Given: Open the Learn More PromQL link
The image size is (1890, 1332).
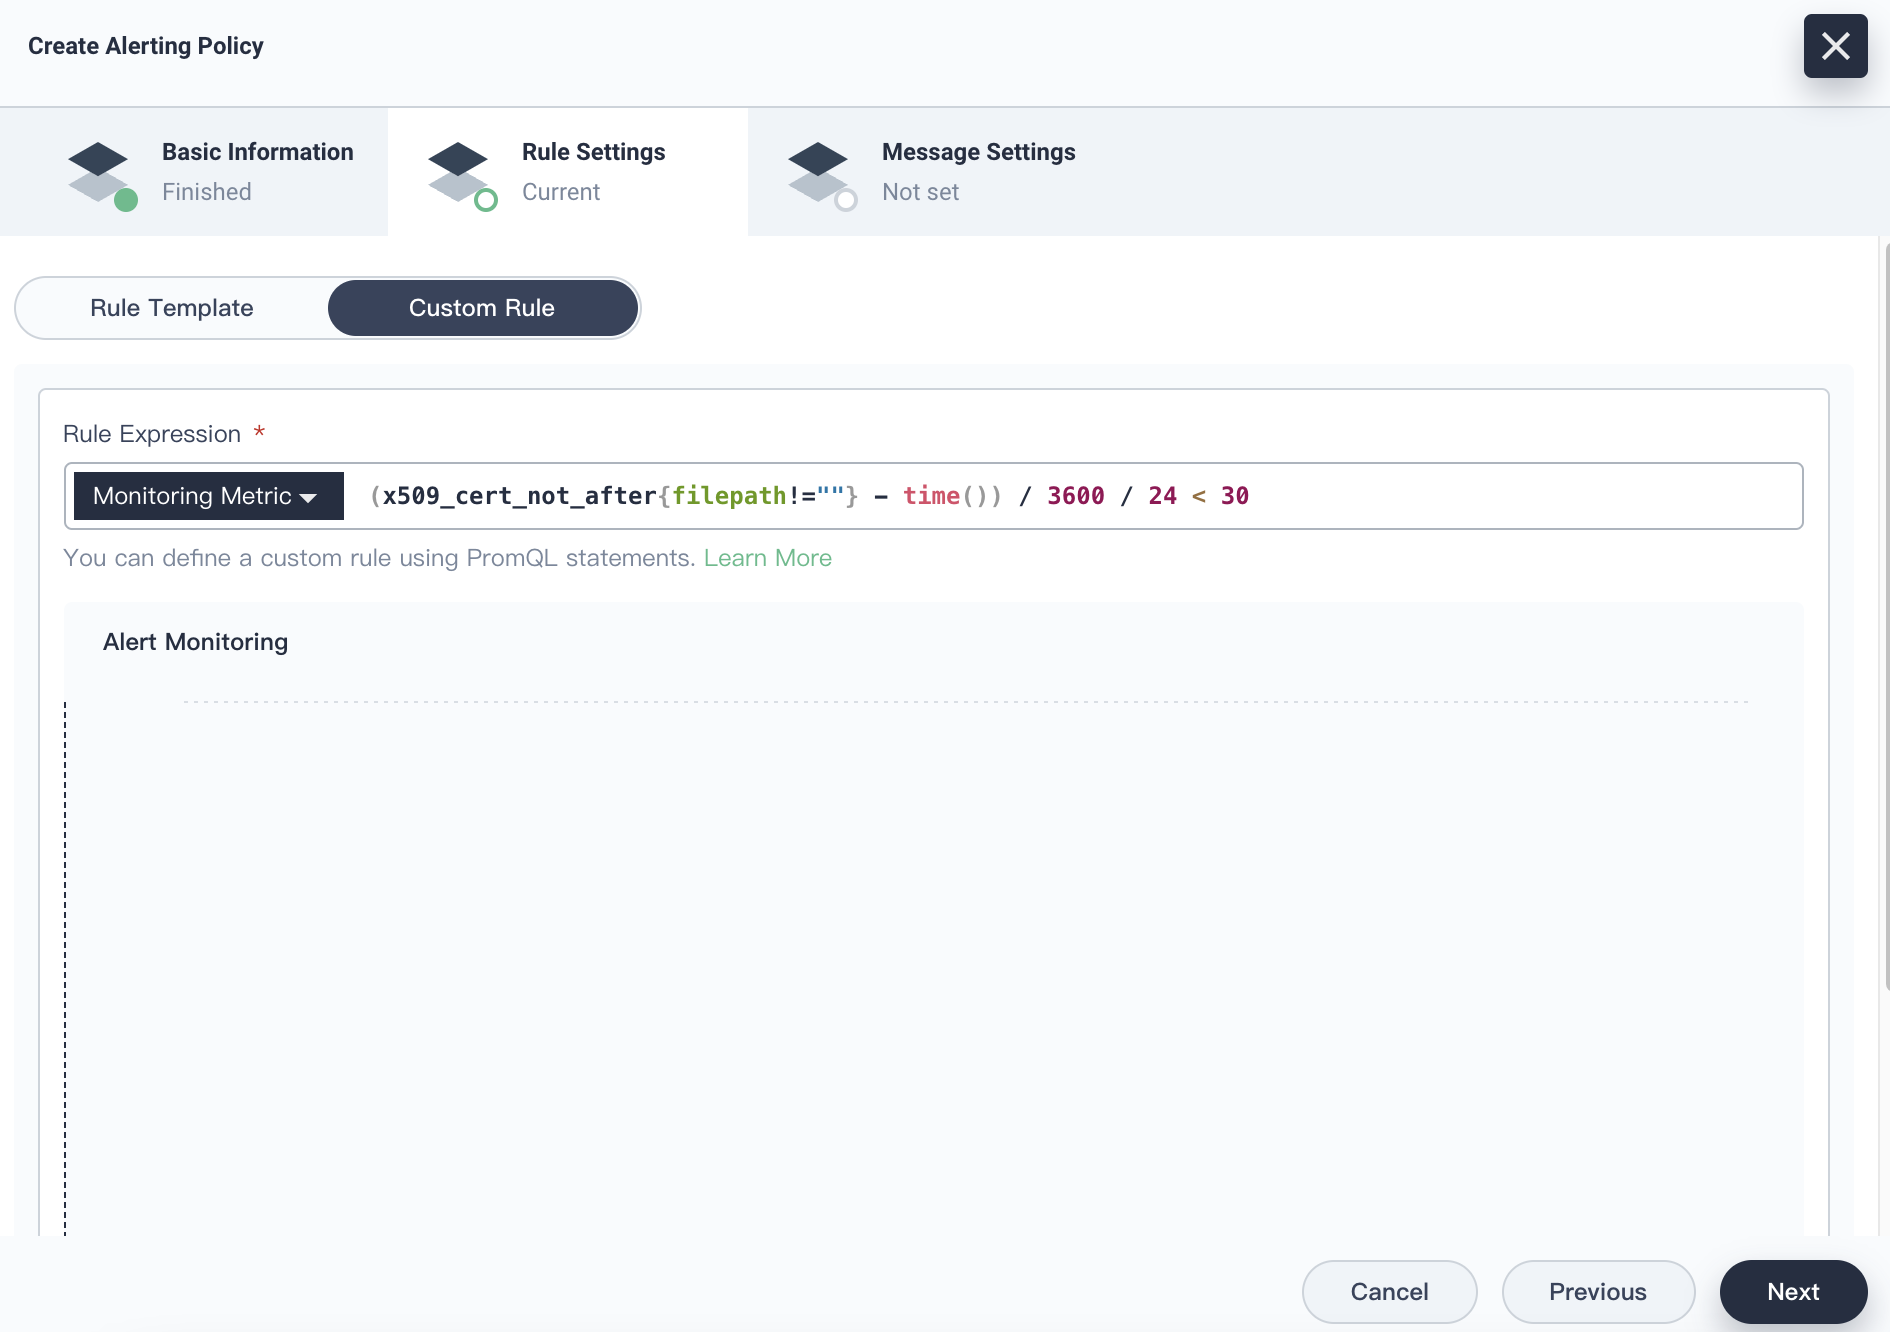Looking at the screenshot, I should tap(767, 558).
